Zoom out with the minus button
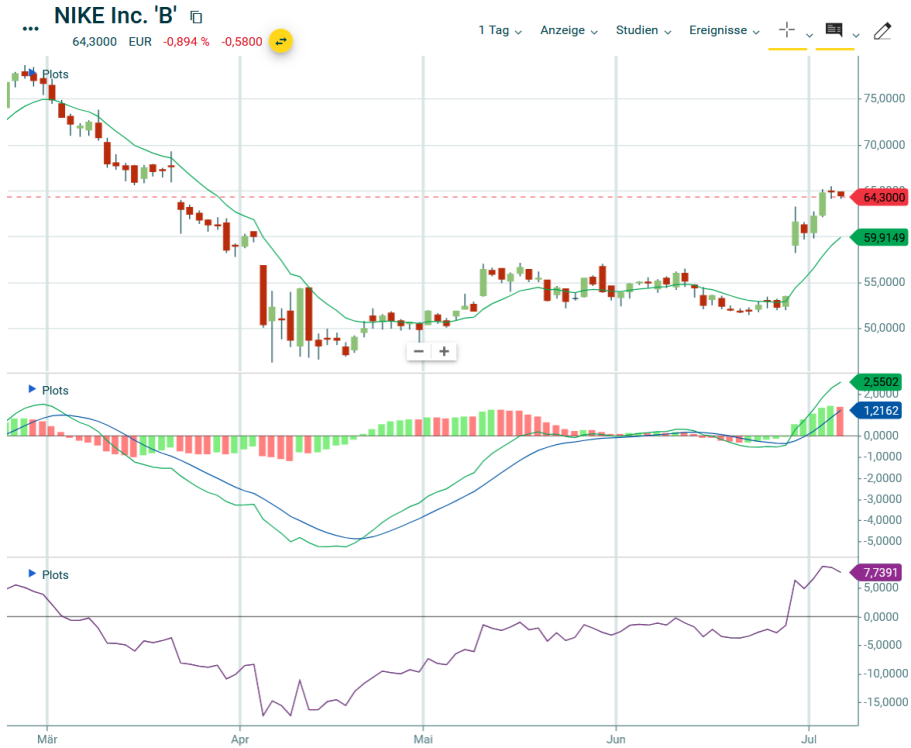This screenshot has width=911, height=748. click(x=419, y=351)
